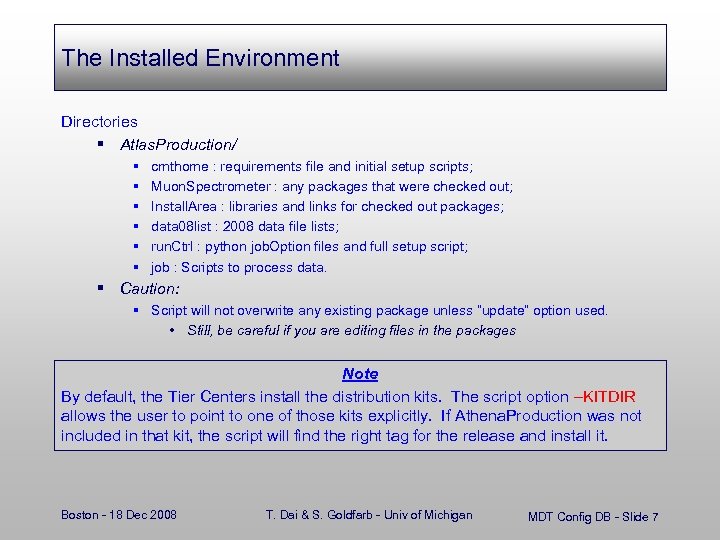The width and height of the screenshot is (720, 540).
Task: Click the 'runCtrl : python jobOption files' line
Action: pyautogui.click(x=309, y=247)
